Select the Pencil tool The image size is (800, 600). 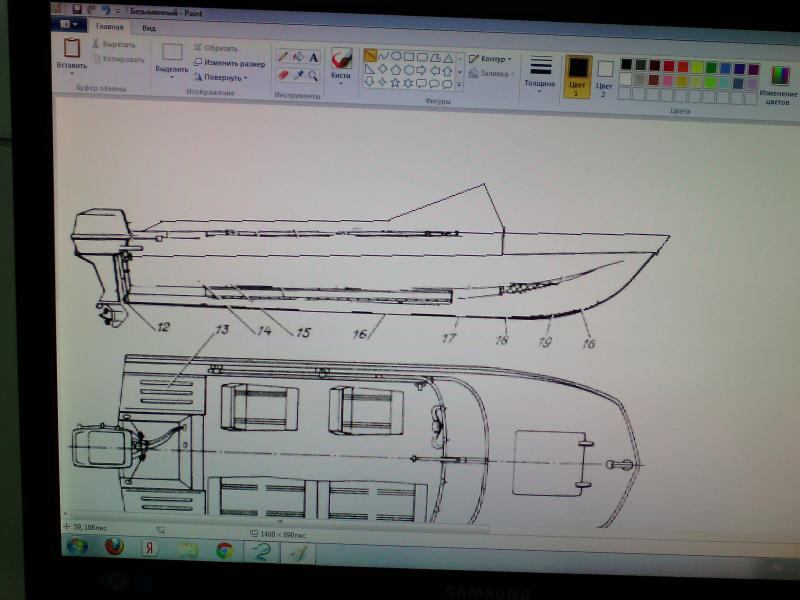click(283, 57)
